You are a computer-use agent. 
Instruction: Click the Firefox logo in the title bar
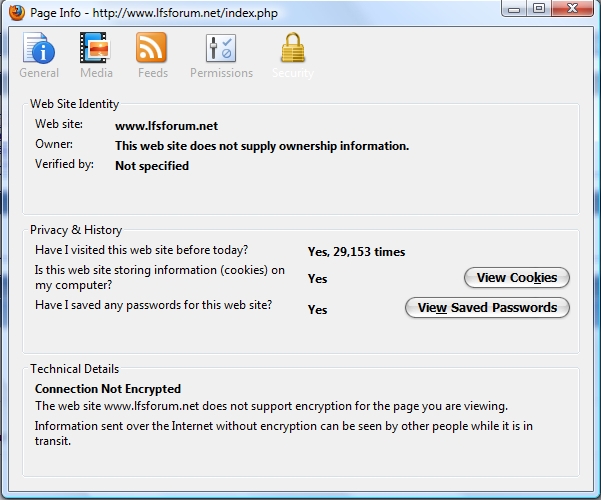[x=17, y=11]
